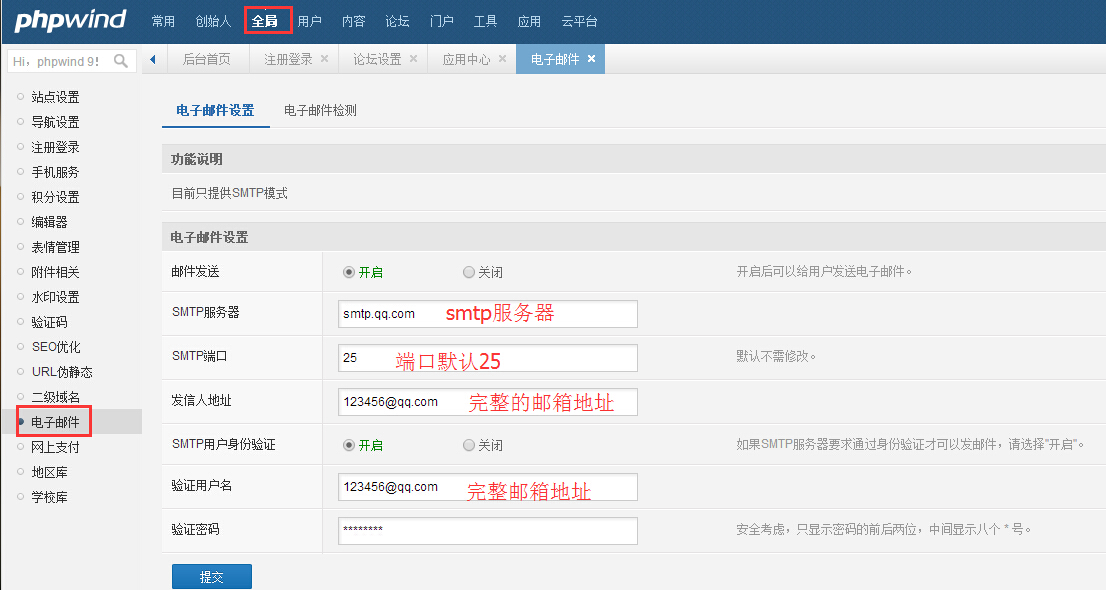Click the SMTP服务器 input field
The image size is (1106, 590).
click(487, 314)
